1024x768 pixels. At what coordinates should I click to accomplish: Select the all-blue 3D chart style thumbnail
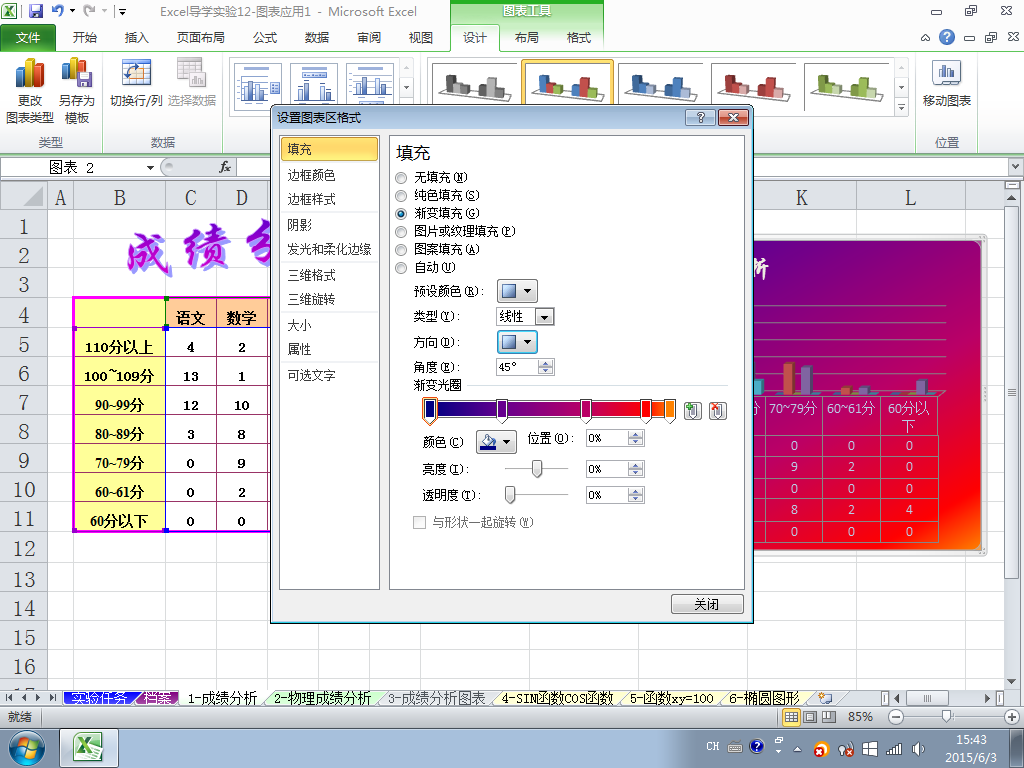[660, 84]
